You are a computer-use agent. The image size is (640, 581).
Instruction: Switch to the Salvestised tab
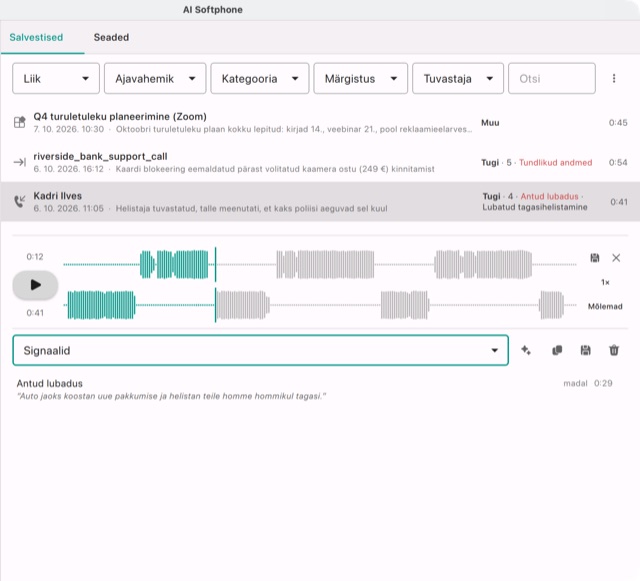pyautogui.click(x=36, y=38)
